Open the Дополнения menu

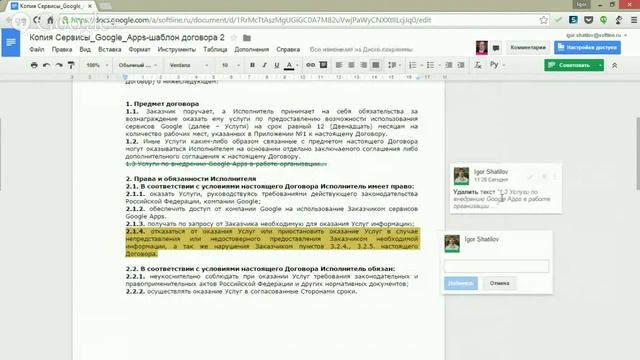coord(251,49)
